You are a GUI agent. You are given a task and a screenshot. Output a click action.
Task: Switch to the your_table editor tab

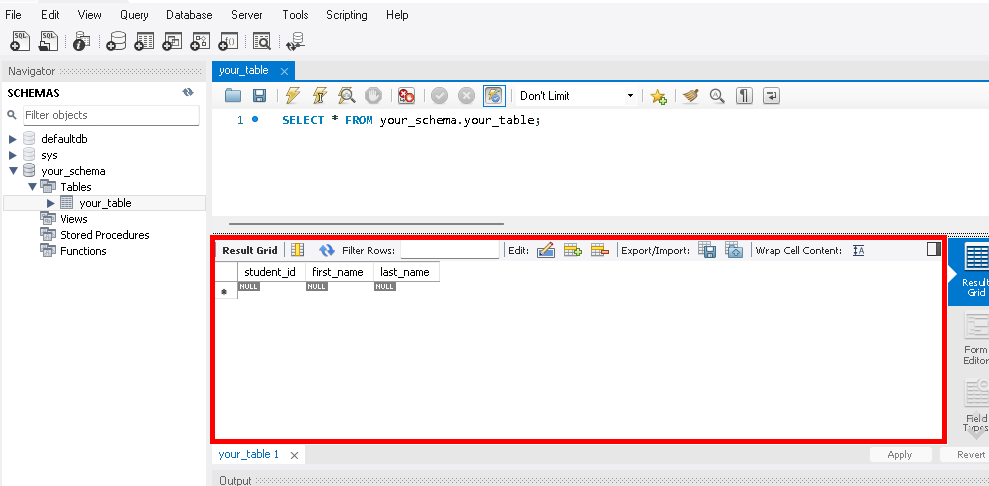pyautogui.click(x=243, y=71)
